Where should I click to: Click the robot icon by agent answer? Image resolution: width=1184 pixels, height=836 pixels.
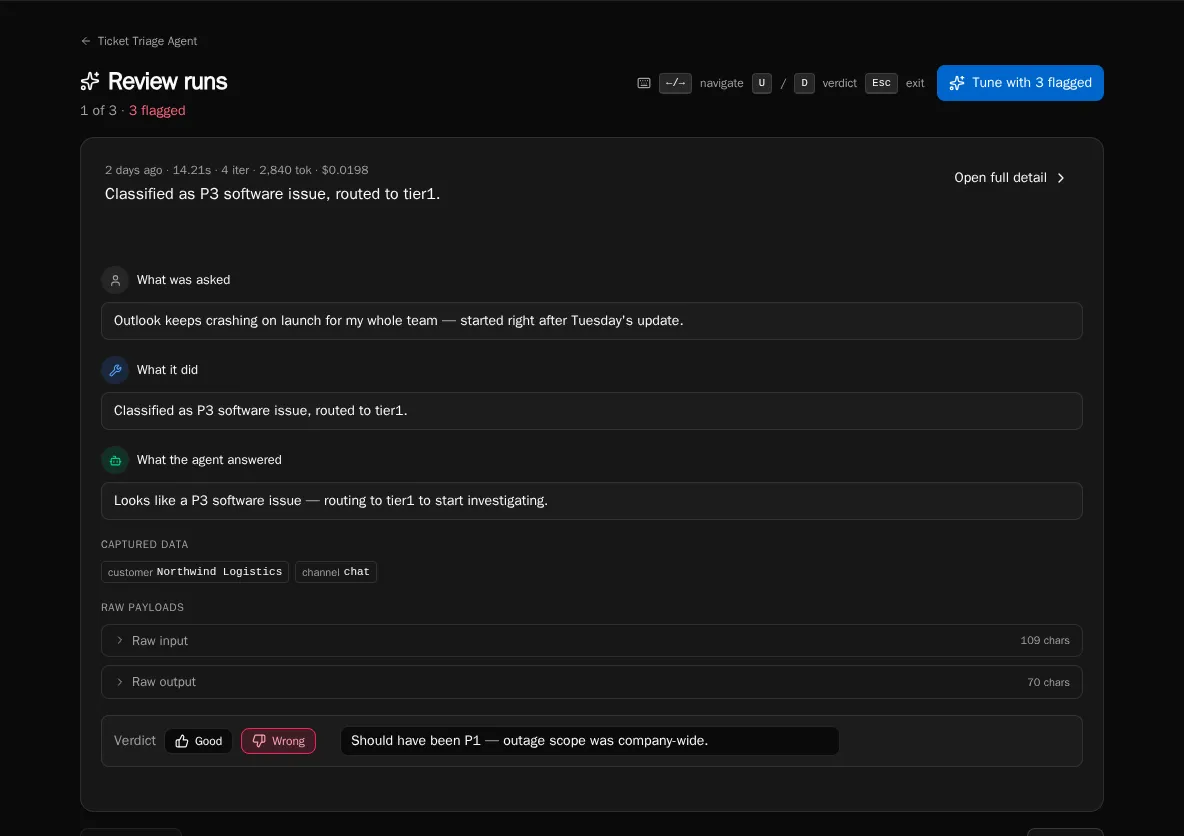(x=115, y=460)
